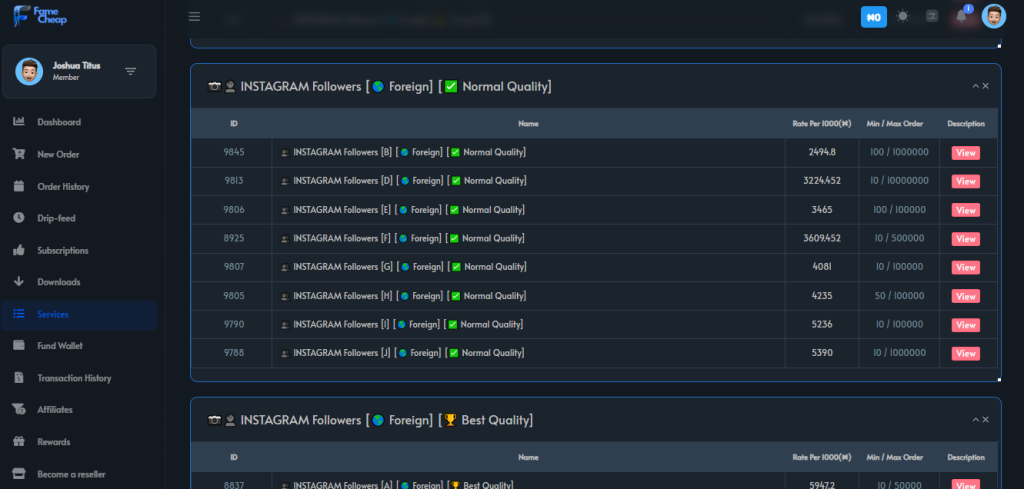View description for service 9805
The height and width of the screenshot is (489, 1024).
click(965, 296)
